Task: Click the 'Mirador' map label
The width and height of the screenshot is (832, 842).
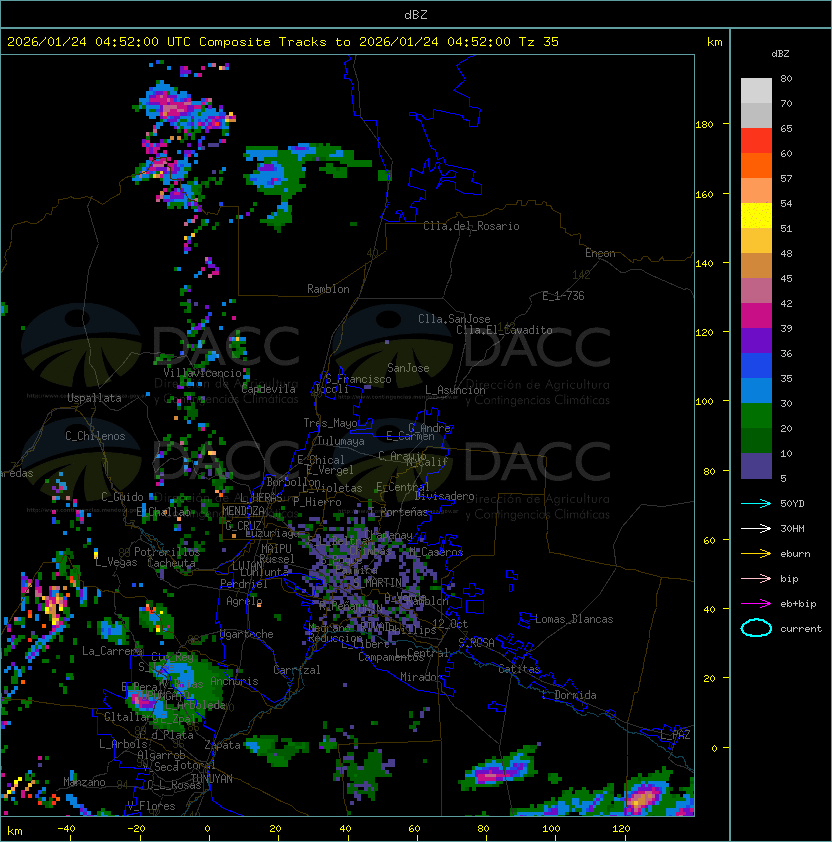Action: (x=421, y=677)
